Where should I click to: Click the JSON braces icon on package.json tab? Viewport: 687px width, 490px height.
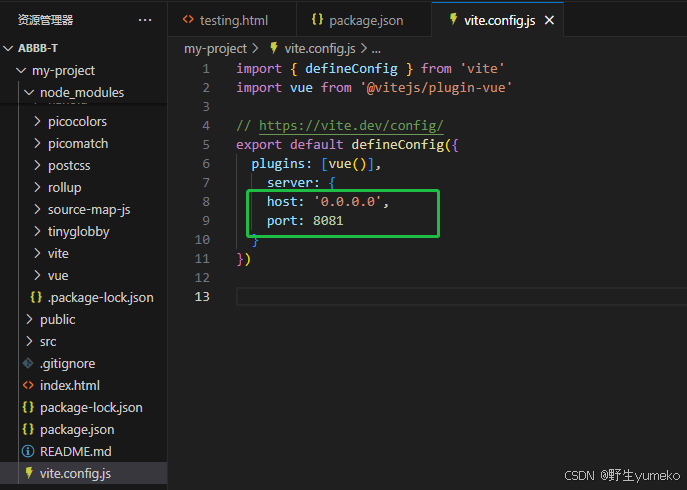(317, 19)
